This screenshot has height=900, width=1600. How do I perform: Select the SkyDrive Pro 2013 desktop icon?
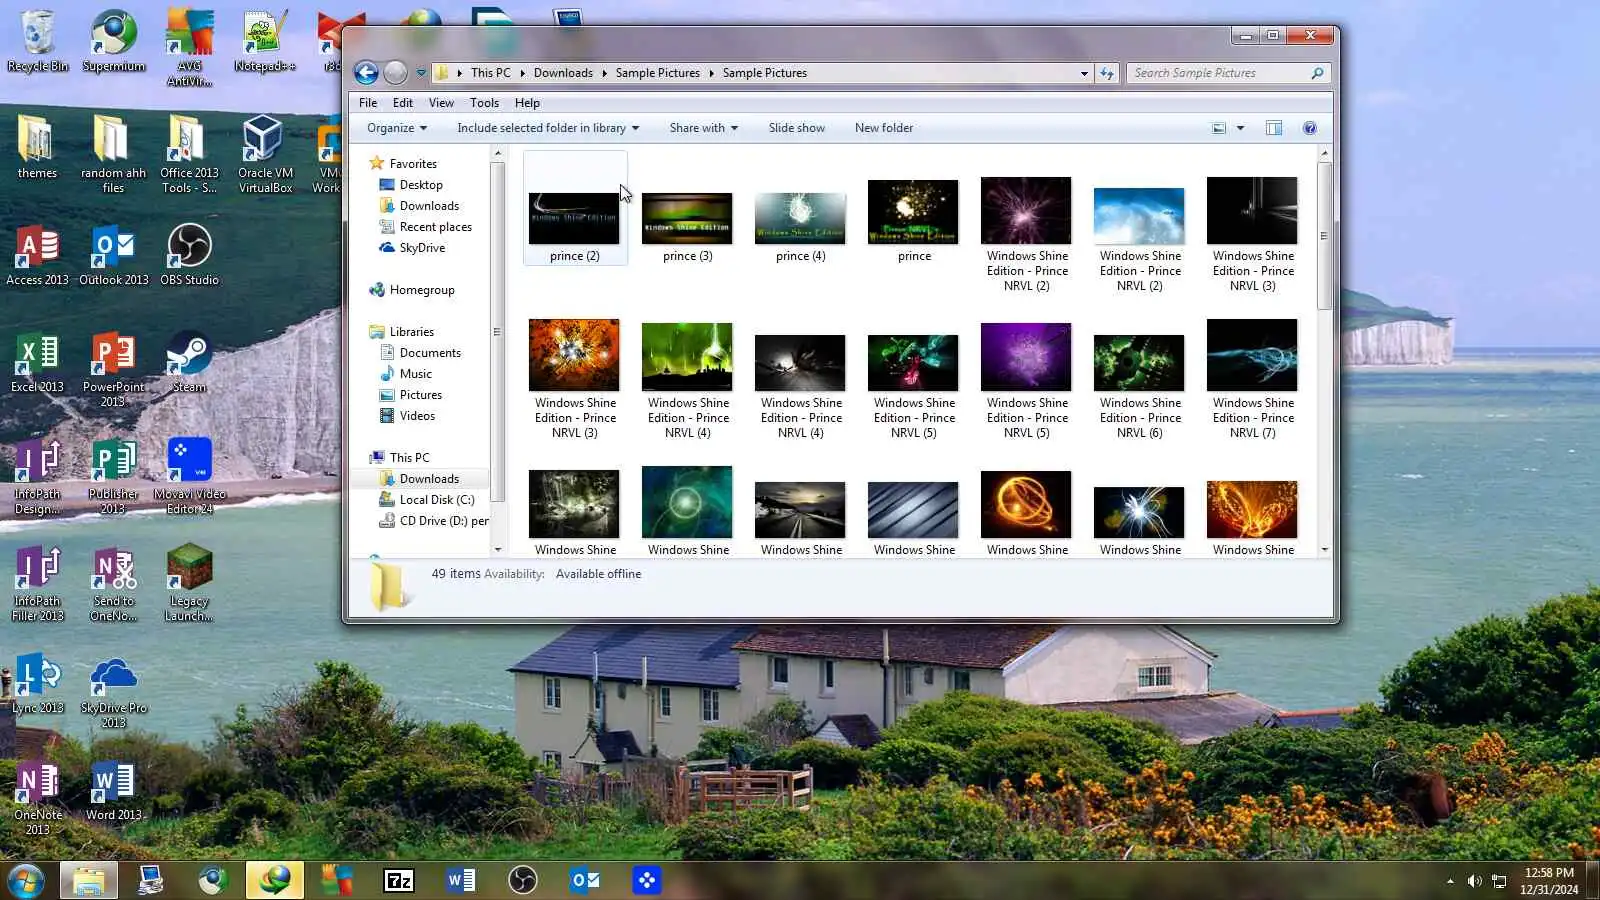click(x=114, y=691)
